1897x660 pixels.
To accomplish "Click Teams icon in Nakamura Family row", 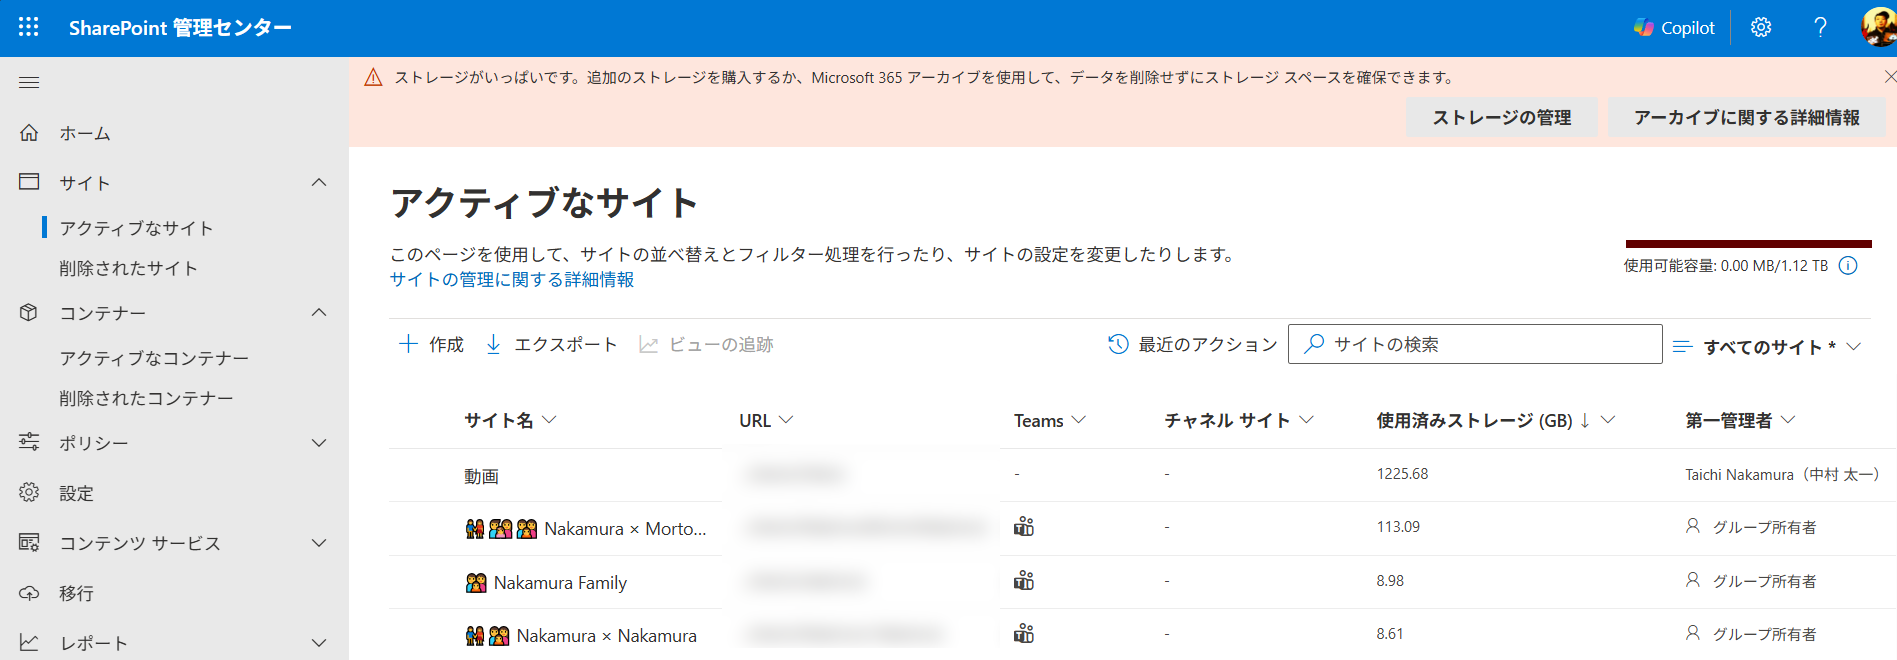I will pos(1023,581).
